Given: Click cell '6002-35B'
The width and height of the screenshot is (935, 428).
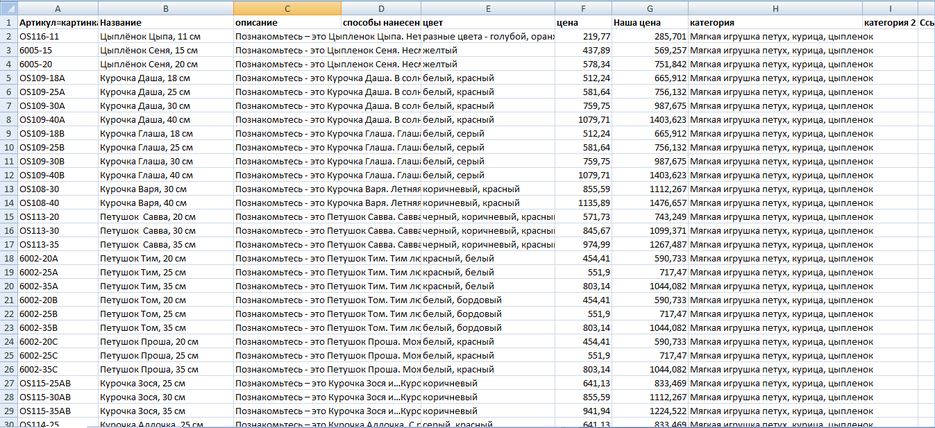Looking at the screenshot, I should 58,327.
